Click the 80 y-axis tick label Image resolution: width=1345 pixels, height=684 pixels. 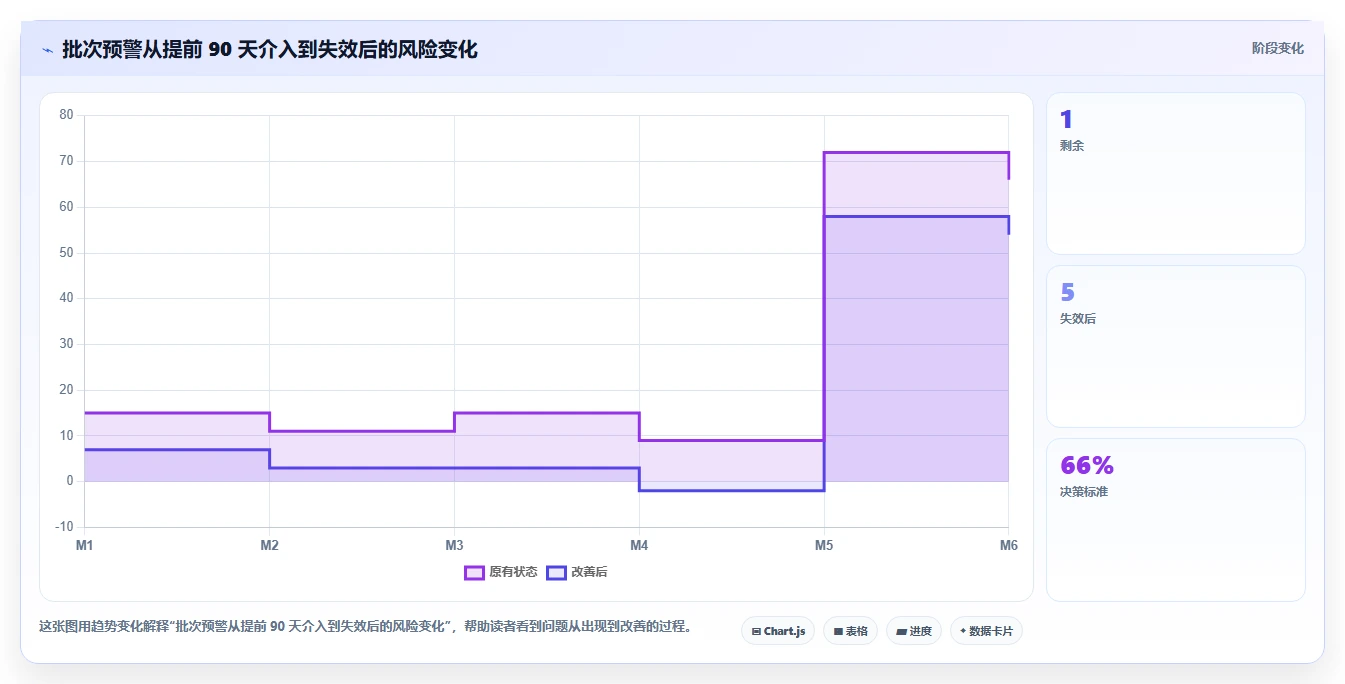[67, 115]
